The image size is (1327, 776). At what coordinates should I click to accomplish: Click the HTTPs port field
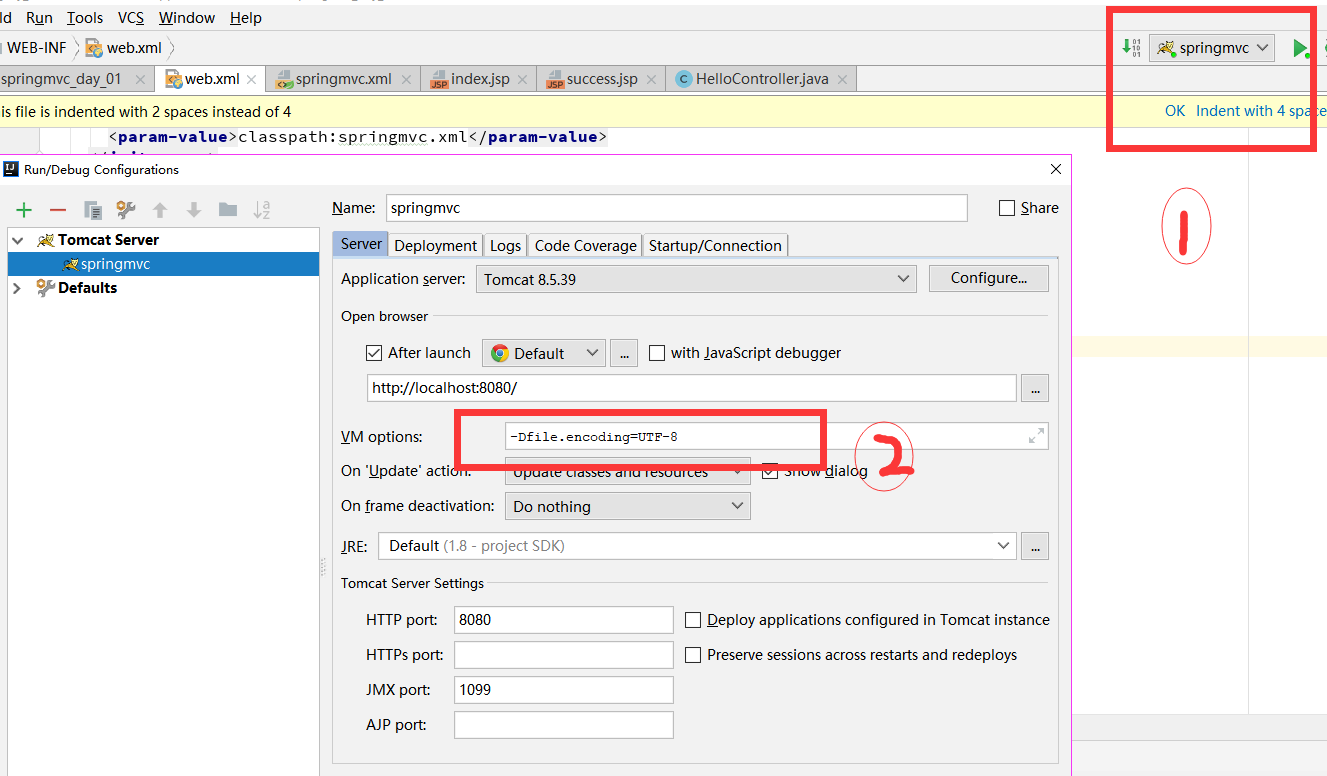(564, 655)
